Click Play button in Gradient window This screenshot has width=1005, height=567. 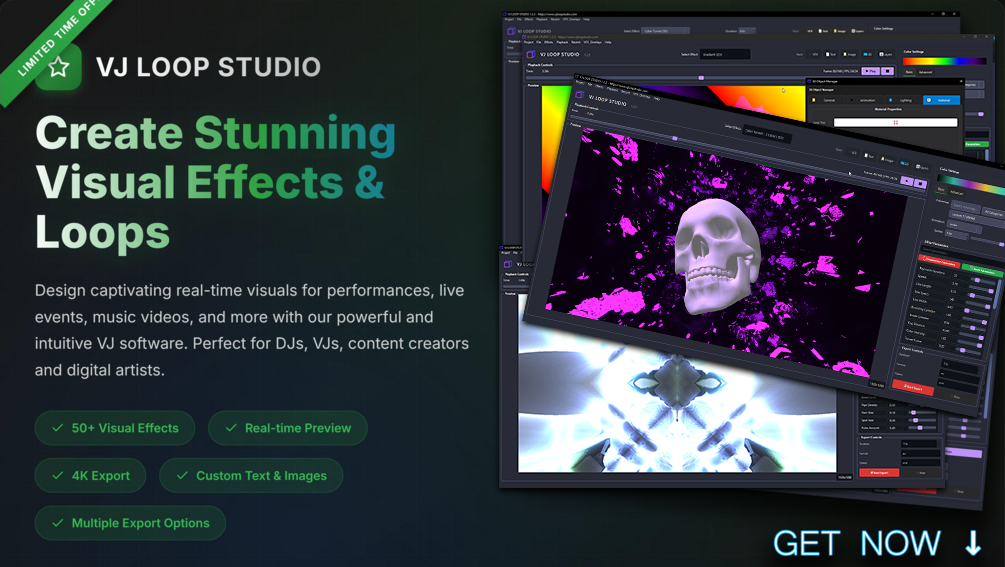[x=870, y=71]
